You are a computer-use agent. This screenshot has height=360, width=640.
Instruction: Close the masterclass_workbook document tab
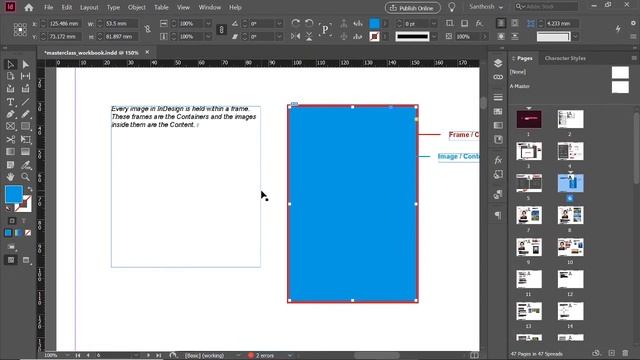pyautogui.click(x=147, y=52)
